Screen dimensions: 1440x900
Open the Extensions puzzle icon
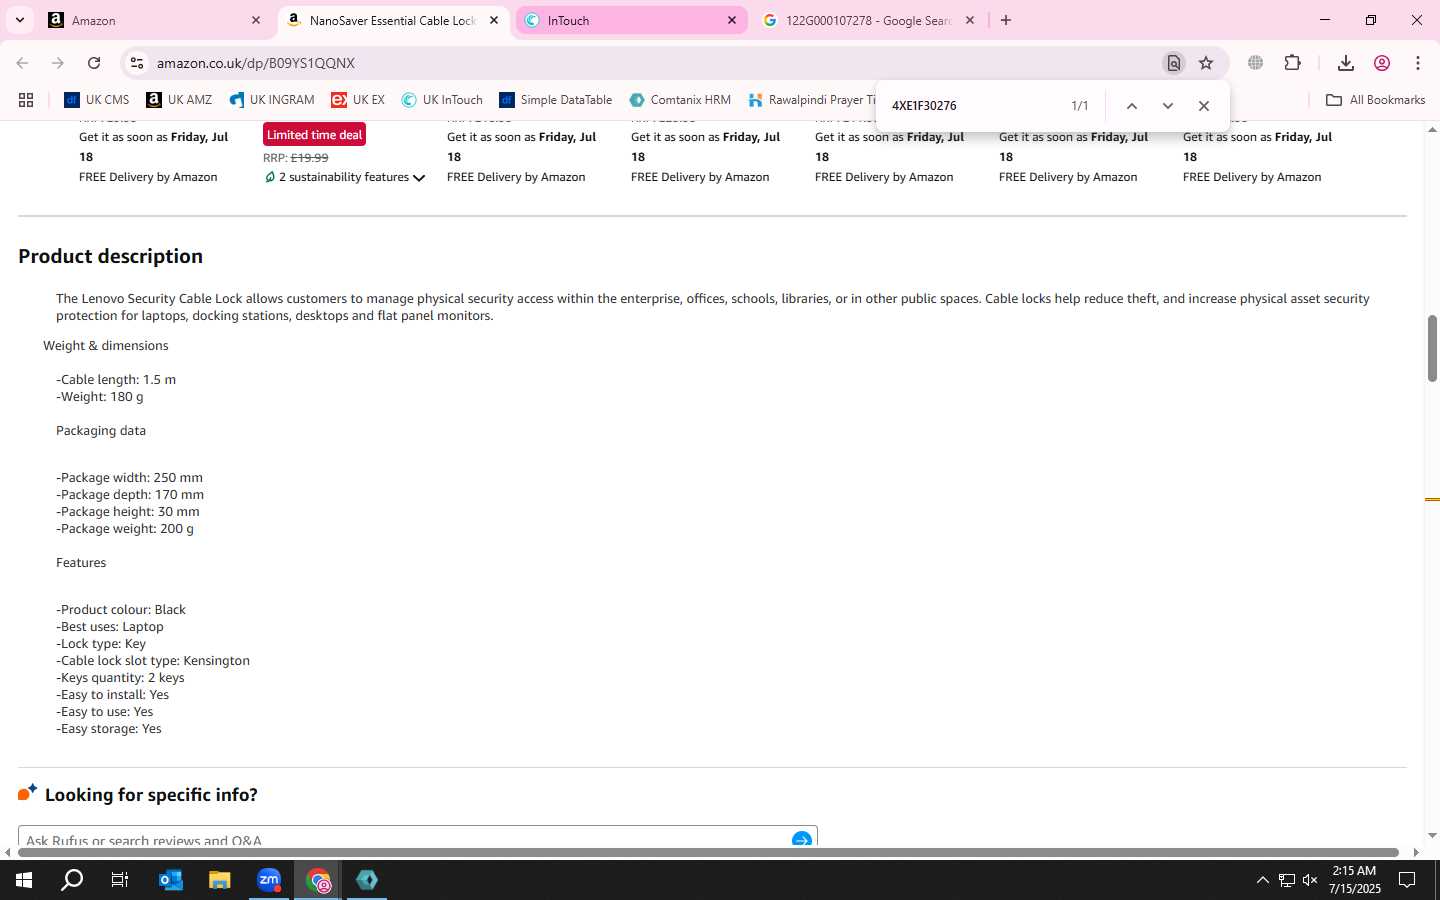point(1292,63)
